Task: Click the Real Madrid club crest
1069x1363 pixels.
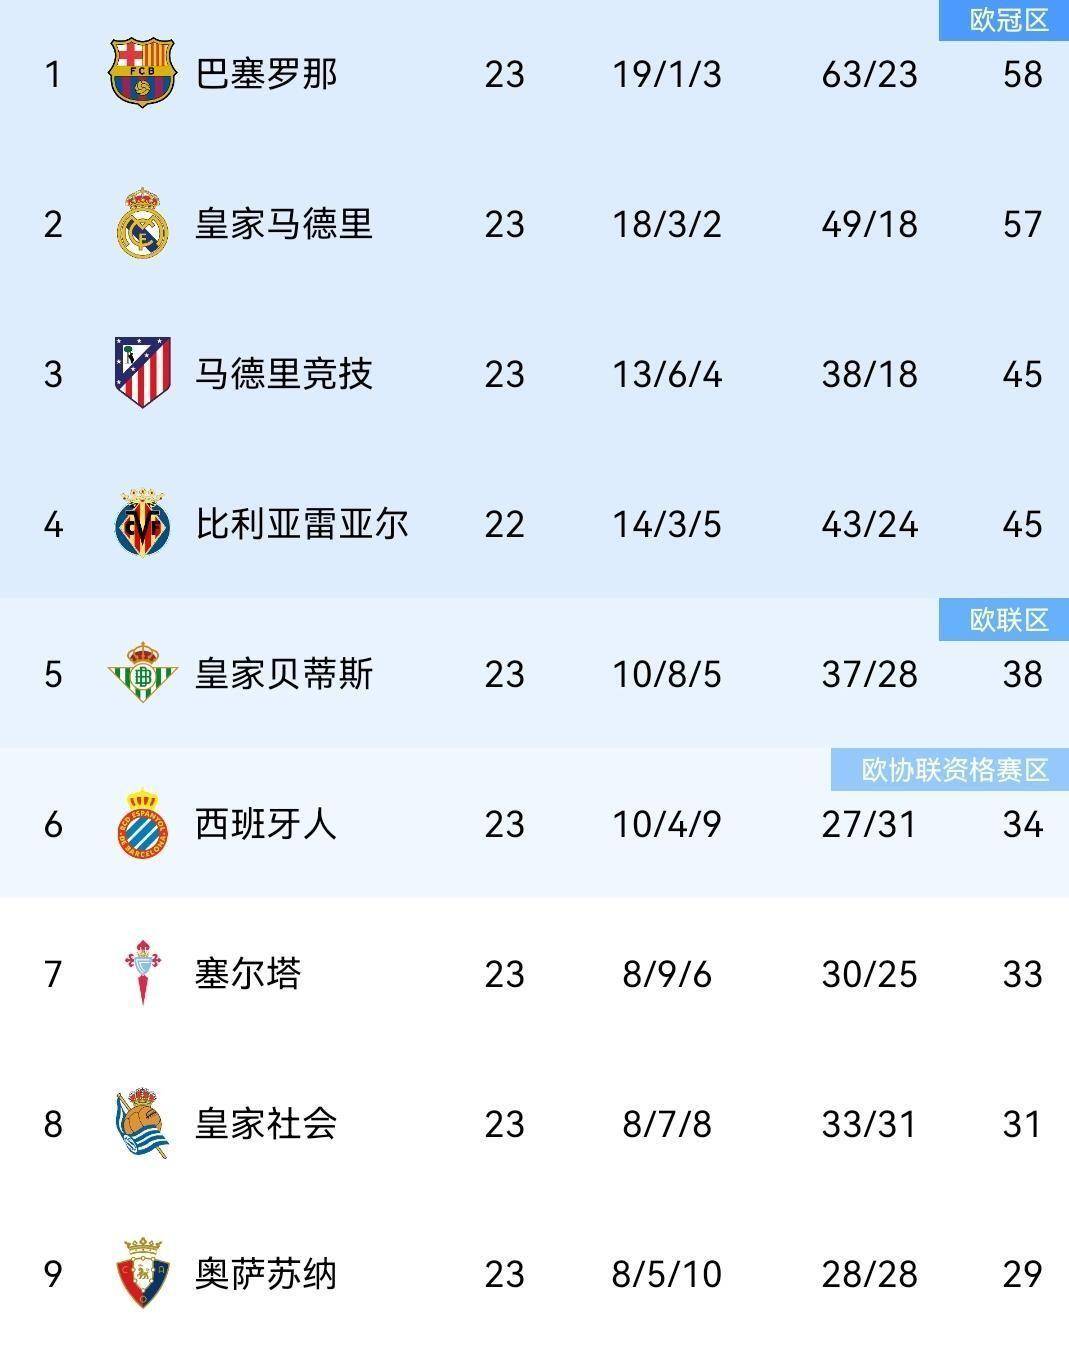Action: [x=142, y=223]
